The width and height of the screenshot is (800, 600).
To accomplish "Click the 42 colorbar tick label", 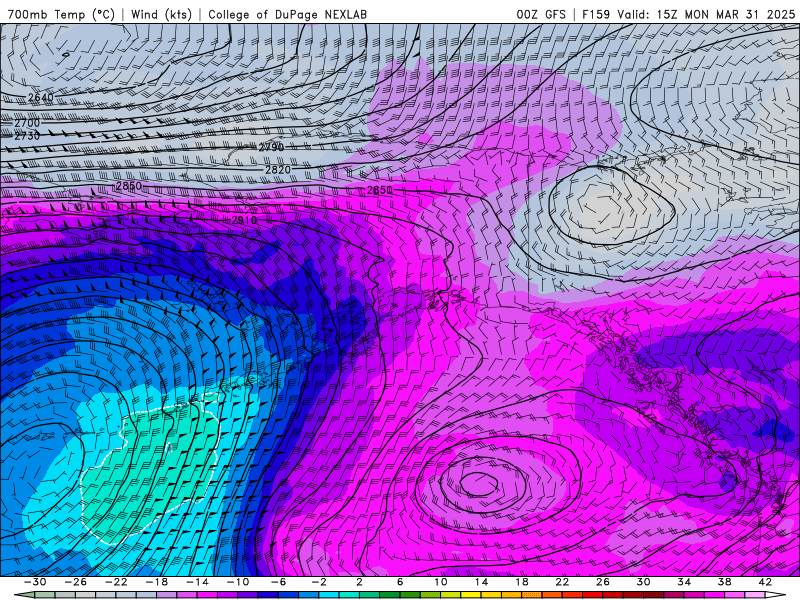I will 765,582.
